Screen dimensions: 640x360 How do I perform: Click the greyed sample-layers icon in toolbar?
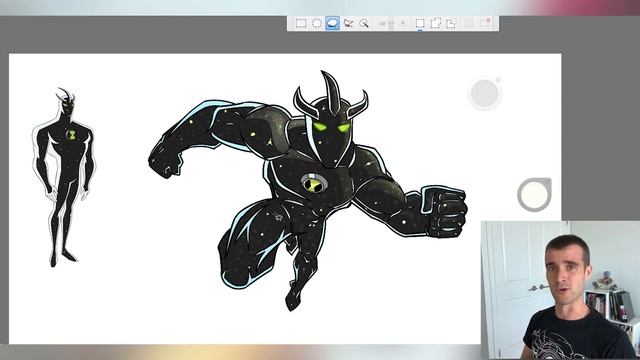pyautogui.click(x=403, y=23)
